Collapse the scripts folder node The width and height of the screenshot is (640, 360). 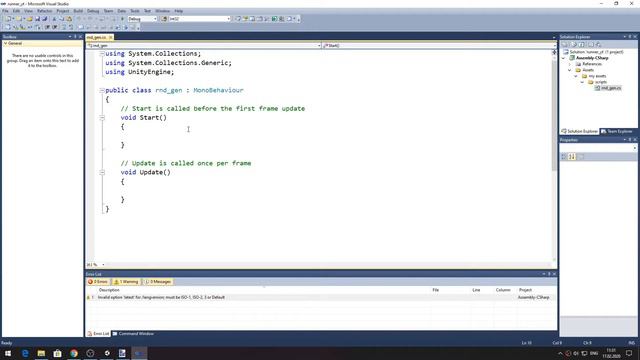(x=582, y=82)
